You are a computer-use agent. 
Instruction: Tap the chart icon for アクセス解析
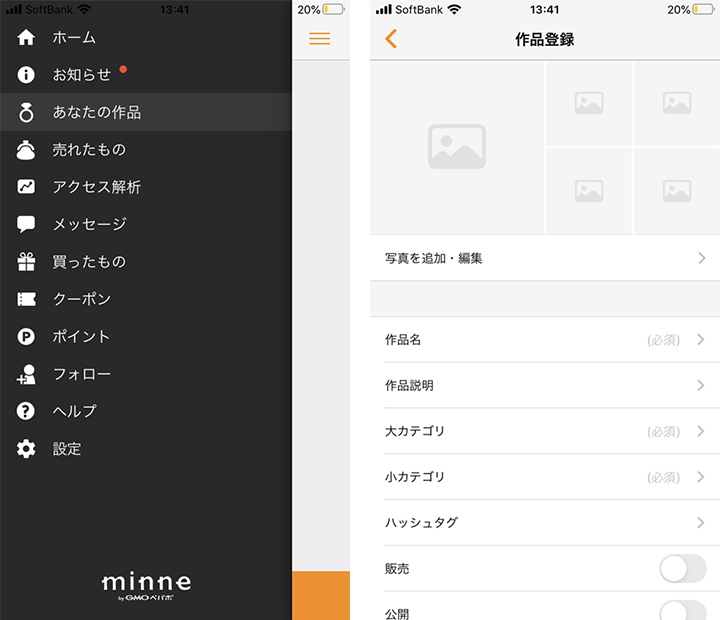coord(26,186)
